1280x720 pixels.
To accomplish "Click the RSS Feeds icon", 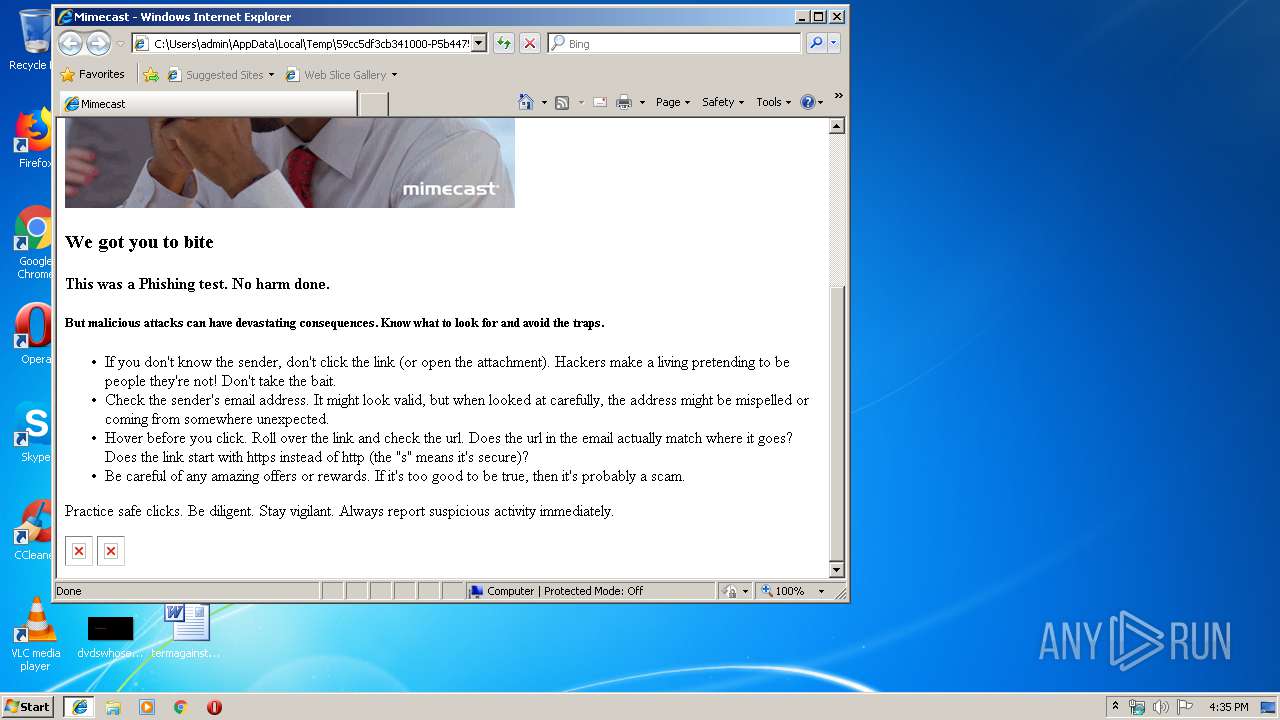I will [562, 102].
